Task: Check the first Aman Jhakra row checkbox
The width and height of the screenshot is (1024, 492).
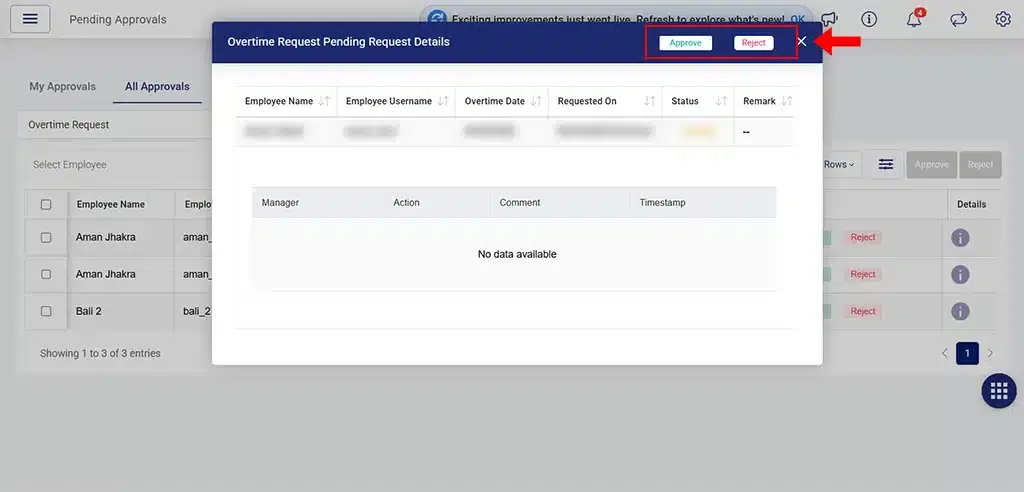Action: 46,238
